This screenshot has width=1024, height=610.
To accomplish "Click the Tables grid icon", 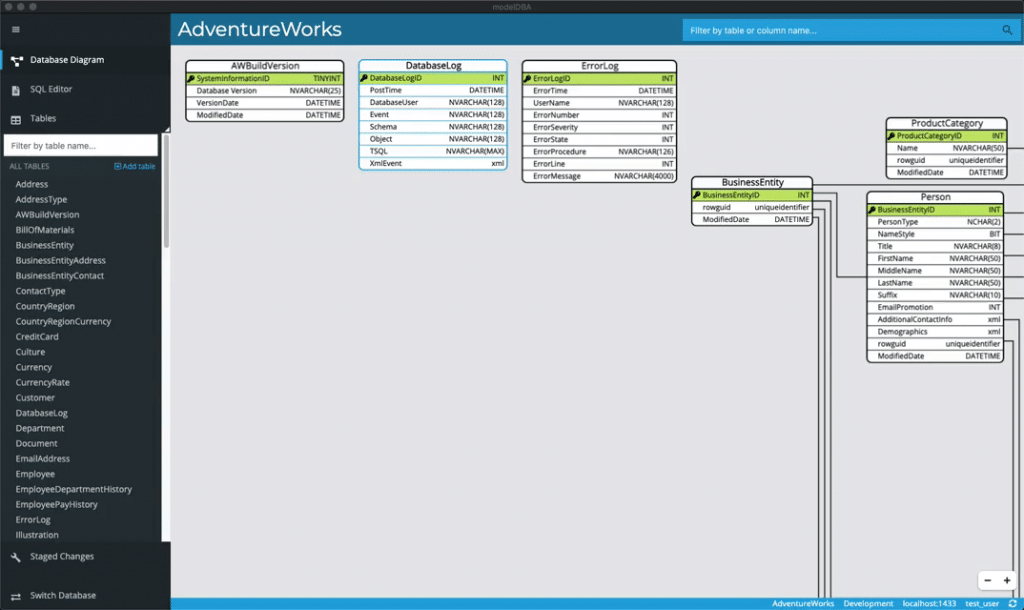I will click(x=16, y=119).
